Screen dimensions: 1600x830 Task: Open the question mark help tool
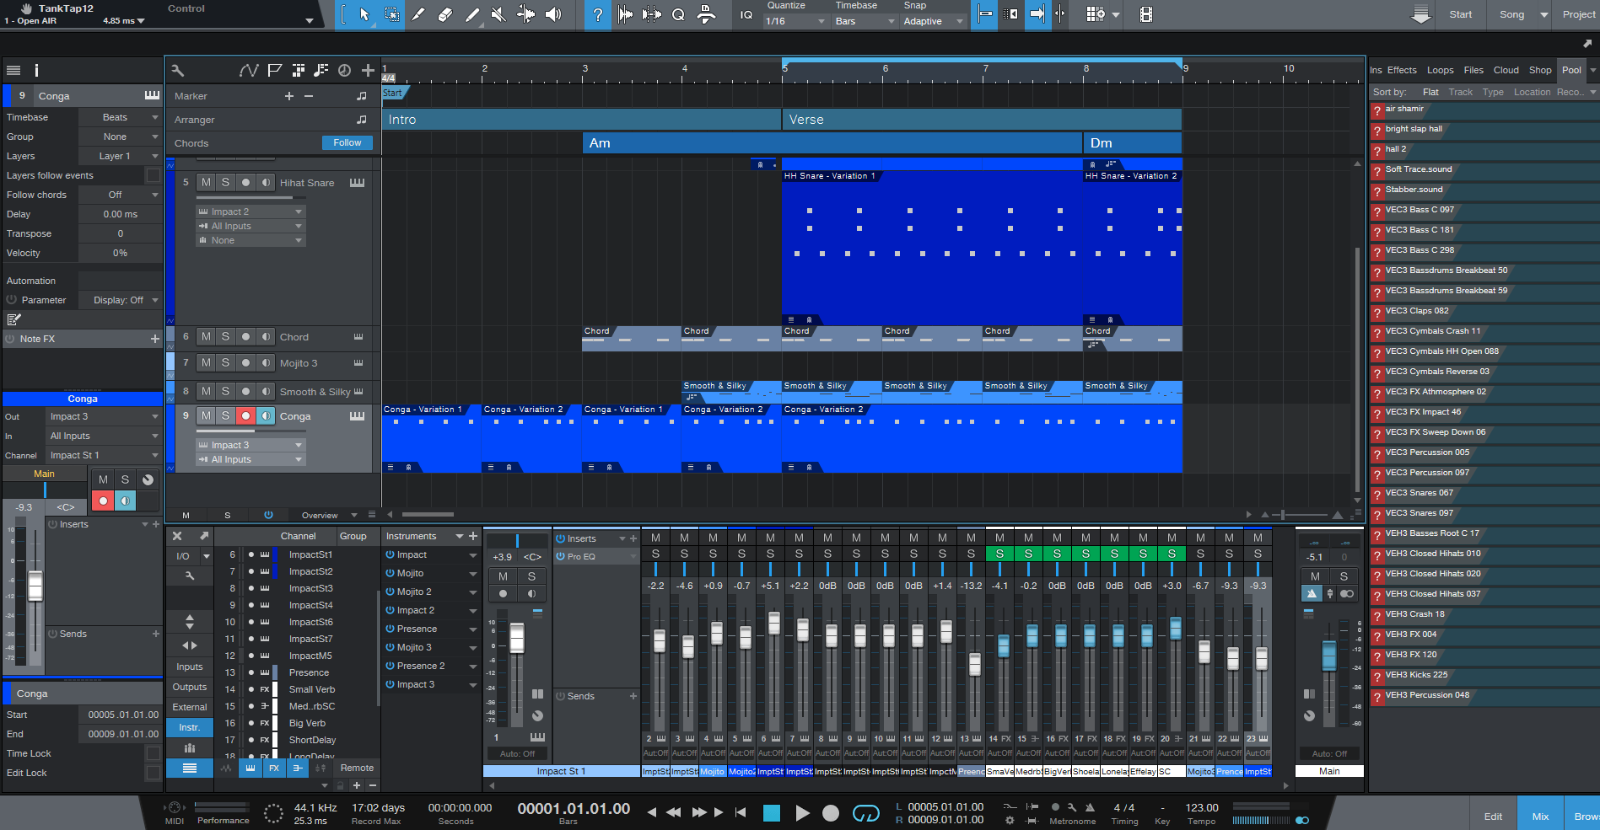tap(598, 14)
